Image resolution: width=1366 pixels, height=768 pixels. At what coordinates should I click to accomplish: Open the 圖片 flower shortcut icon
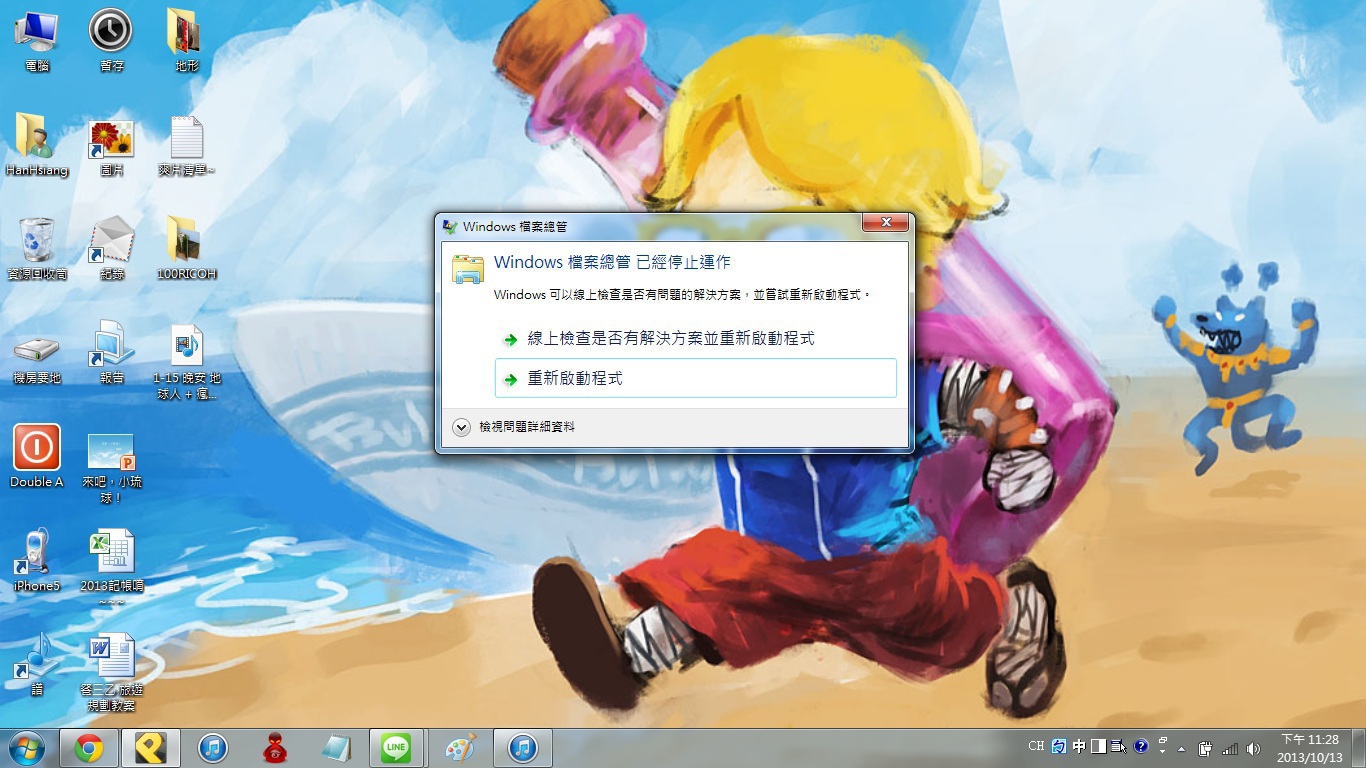click(x=111, y=144)
